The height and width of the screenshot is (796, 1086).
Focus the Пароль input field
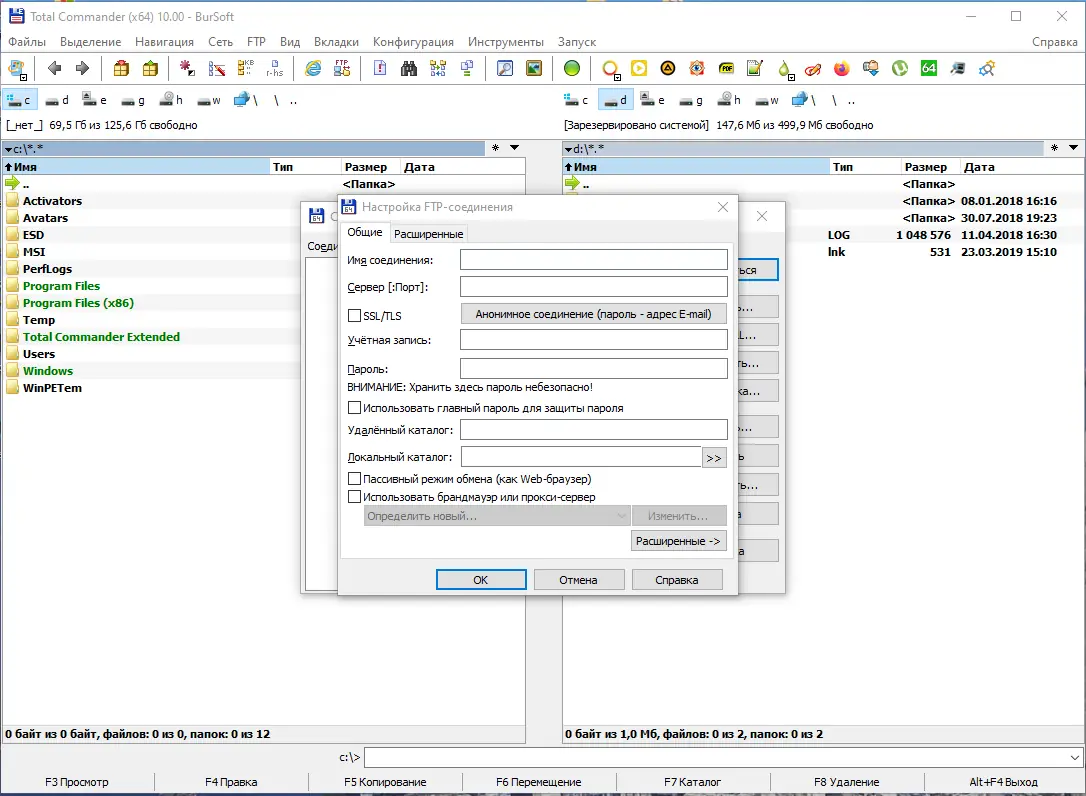[x=594, y=369]
